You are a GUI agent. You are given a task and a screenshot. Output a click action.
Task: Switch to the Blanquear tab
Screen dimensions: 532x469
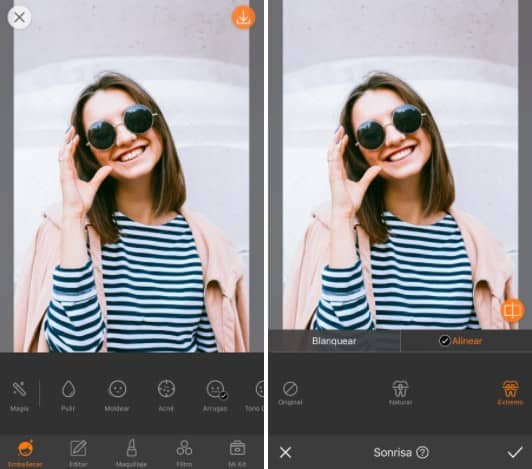(335, 341)
